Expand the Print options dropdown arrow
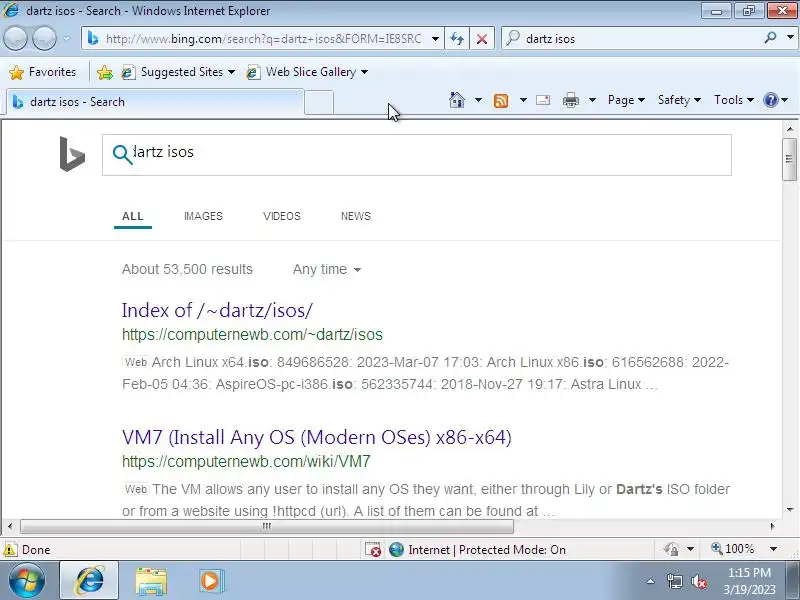This screenshot has height=600, width=800. point(592,100)
